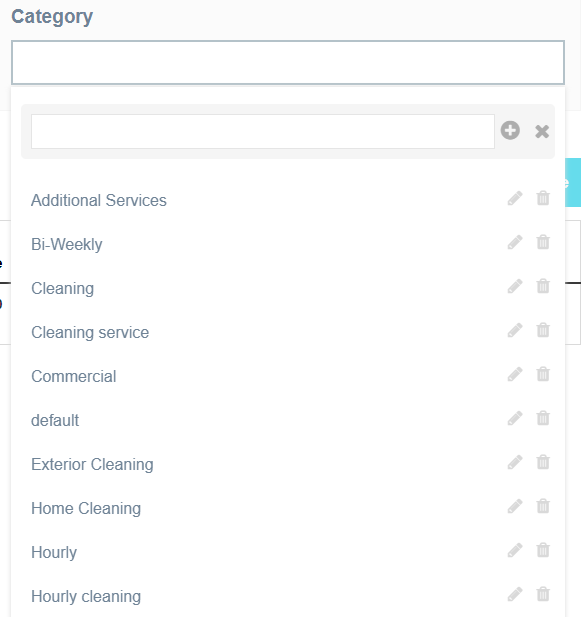Screen dimensions: 585x617
Task: Click the X icon beside the add field
Action: tap(542, 131)
